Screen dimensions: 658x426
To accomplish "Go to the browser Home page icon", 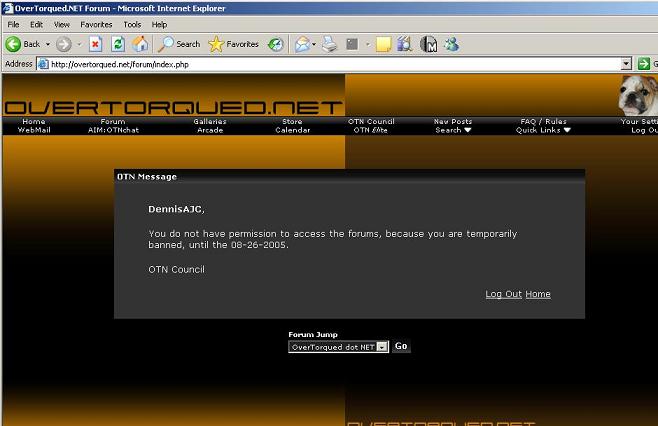I will [x=140, y=44].
